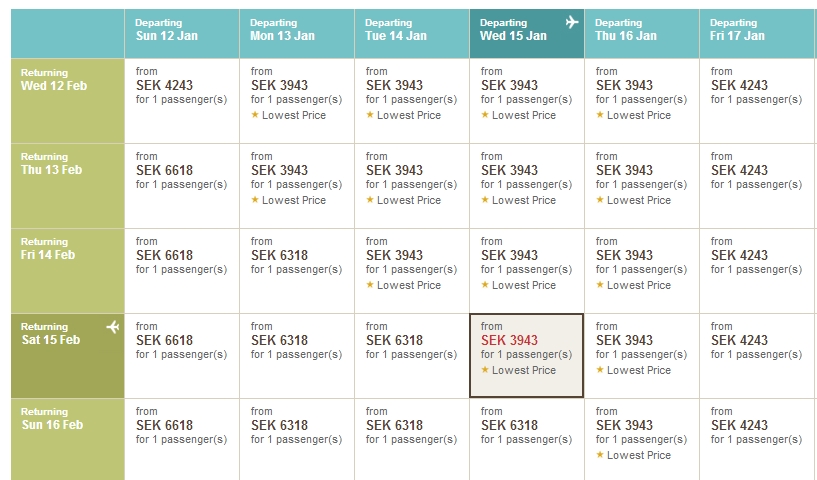817x480 pixels.
Task: Click Lowest Price star for Mon 13 Jan, Wed 12 Feb
Action: [x=255, y=115]
